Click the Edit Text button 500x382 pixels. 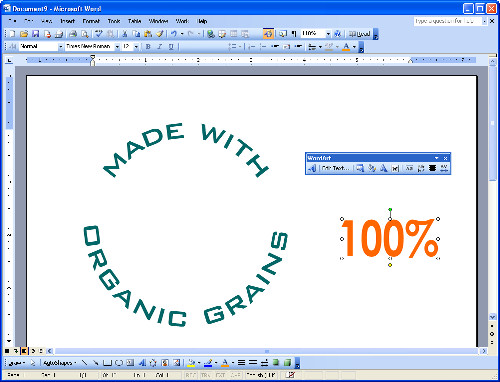(x=335, y=168)
